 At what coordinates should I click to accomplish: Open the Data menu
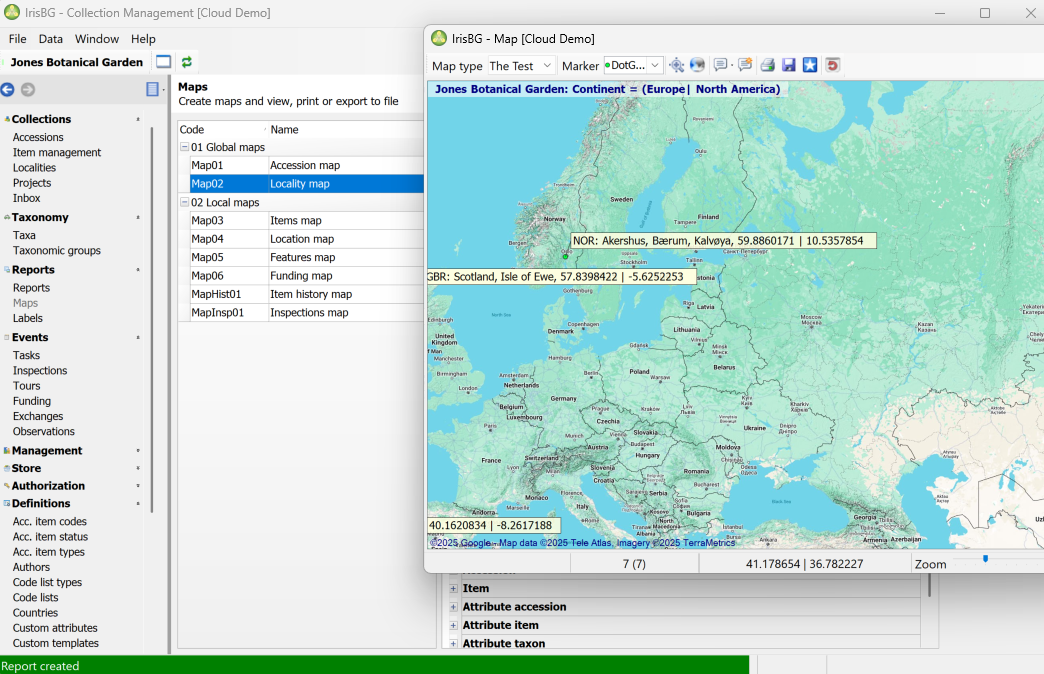tap(51, 39)
